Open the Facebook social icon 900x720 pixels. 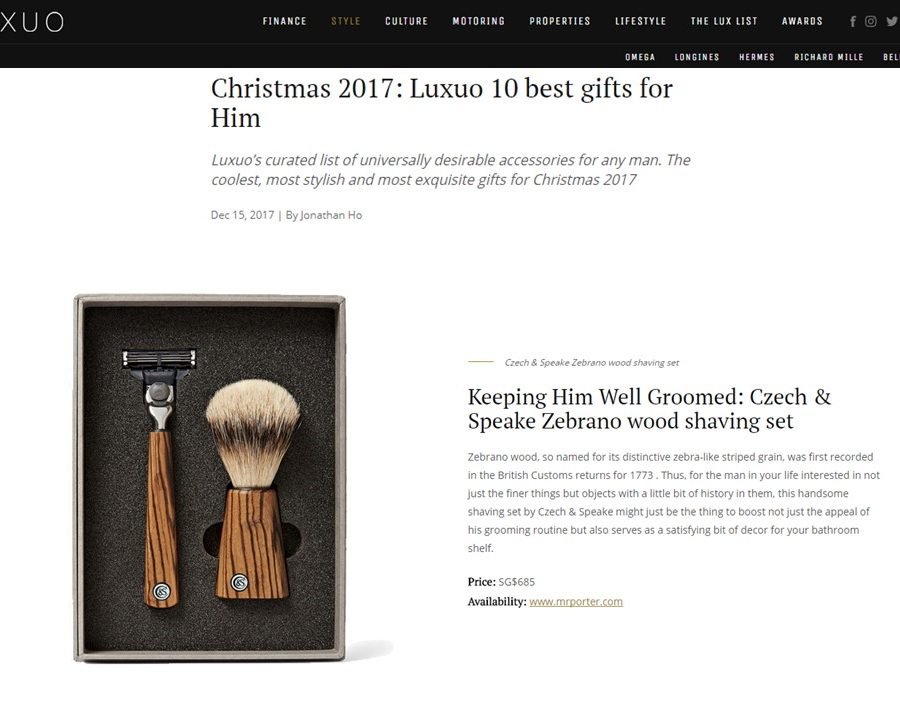click(x=853, y=22)
